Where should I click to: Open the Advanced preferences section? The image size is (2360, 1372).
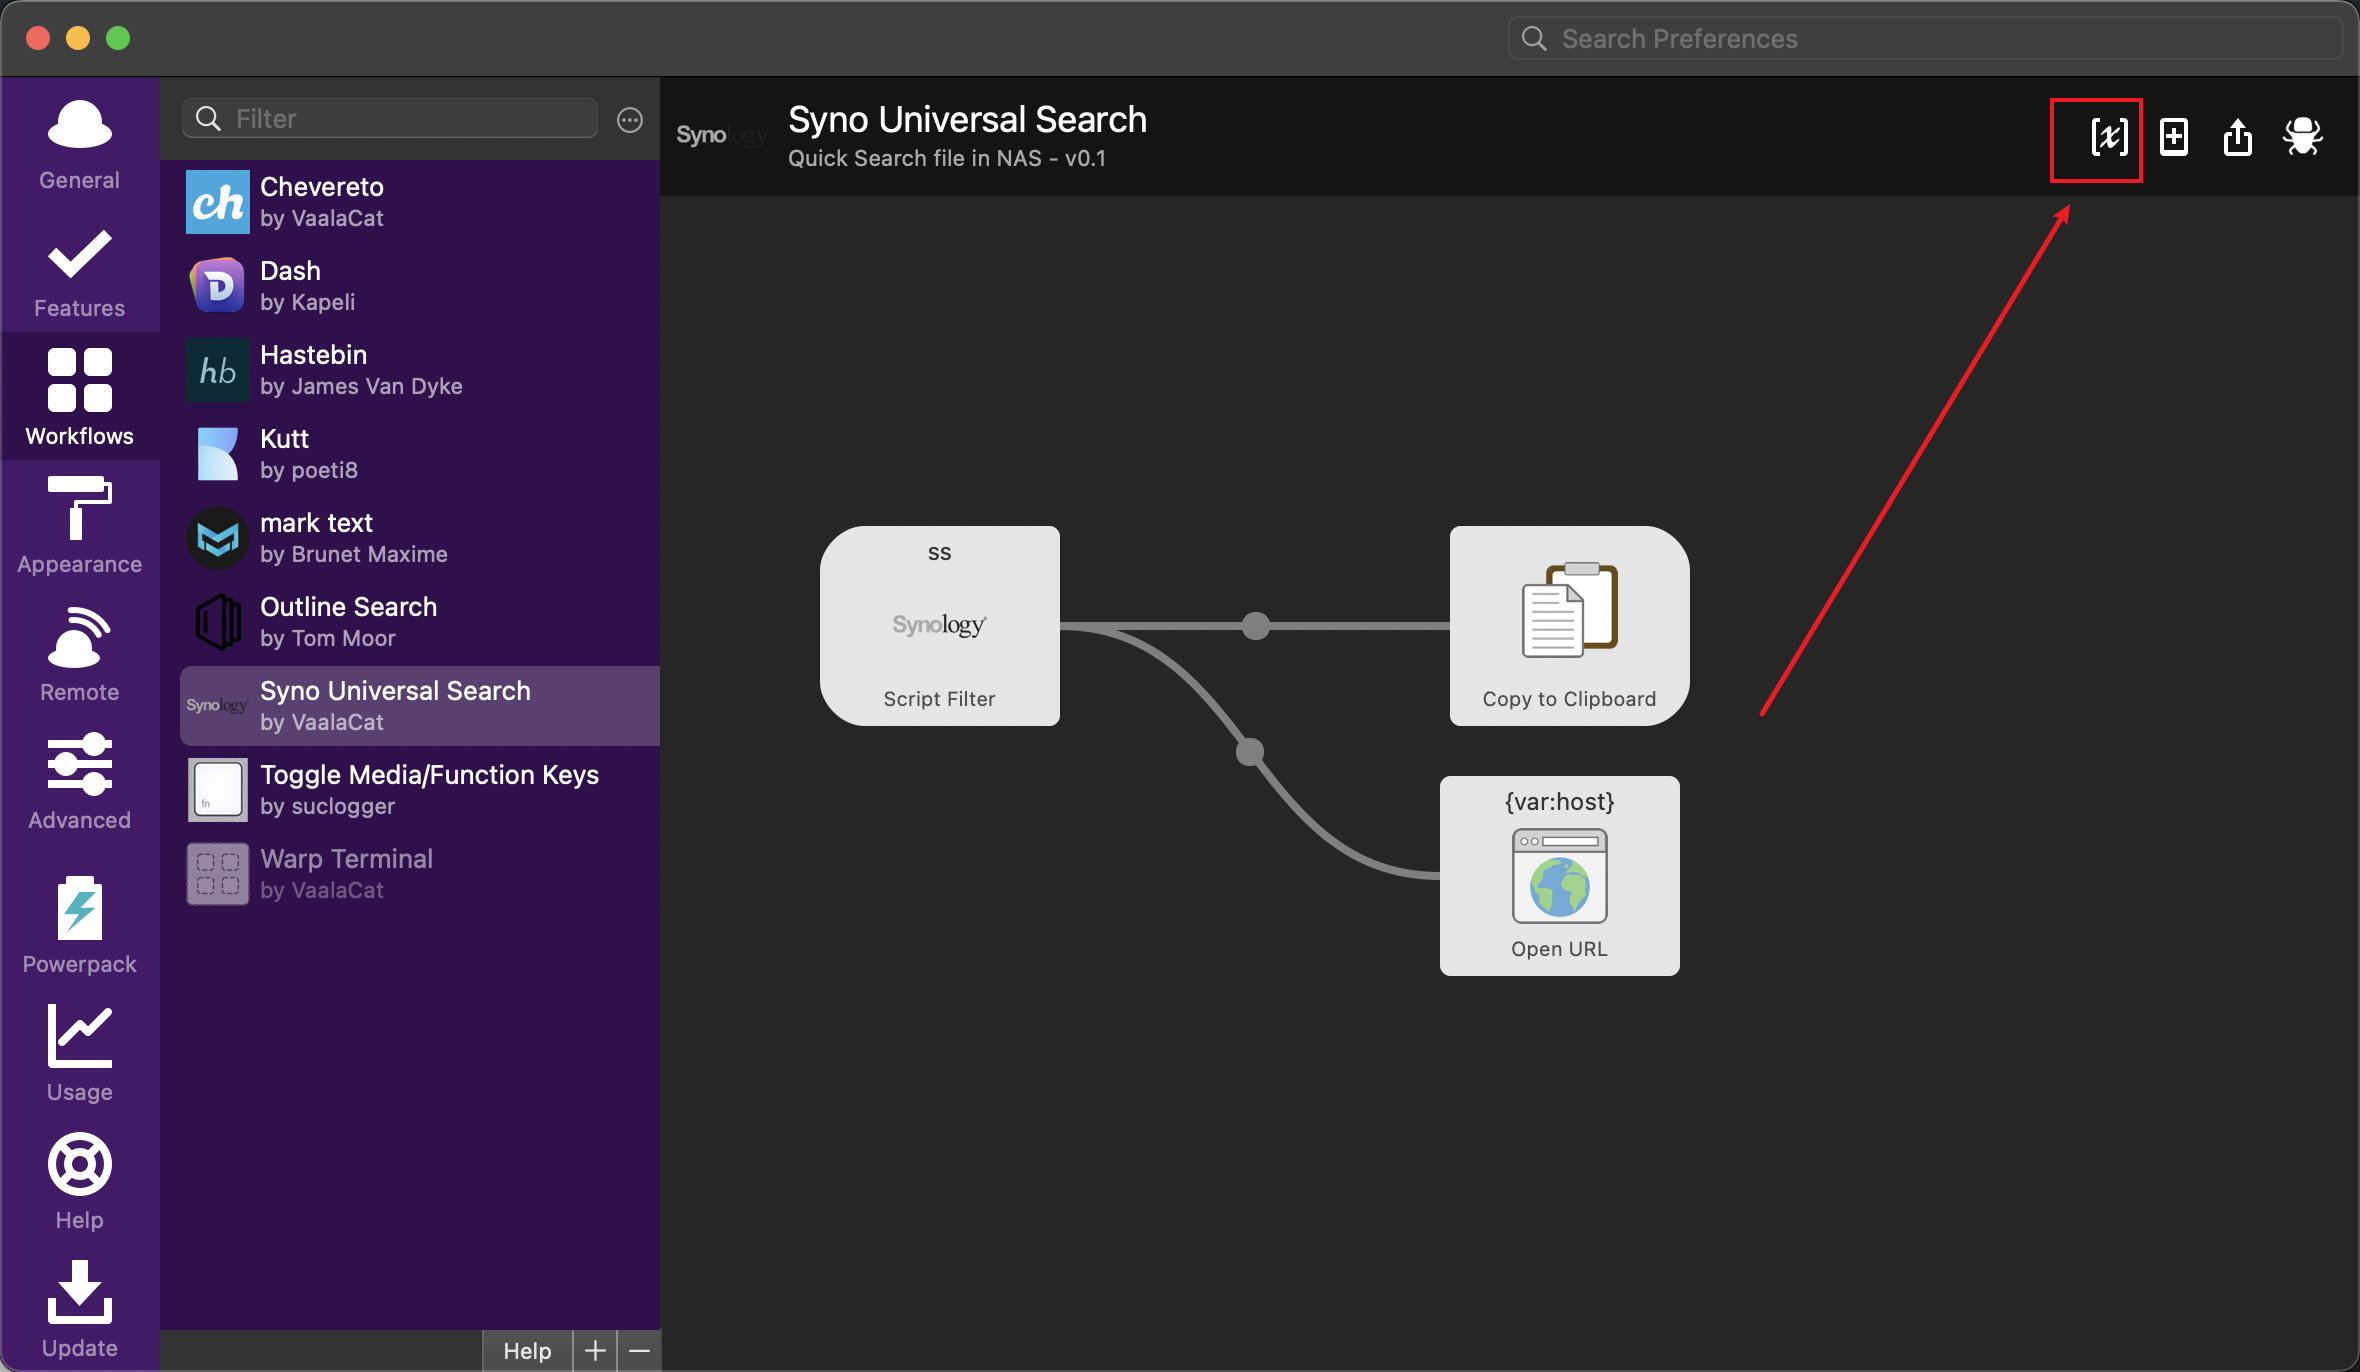click(79, 781)
